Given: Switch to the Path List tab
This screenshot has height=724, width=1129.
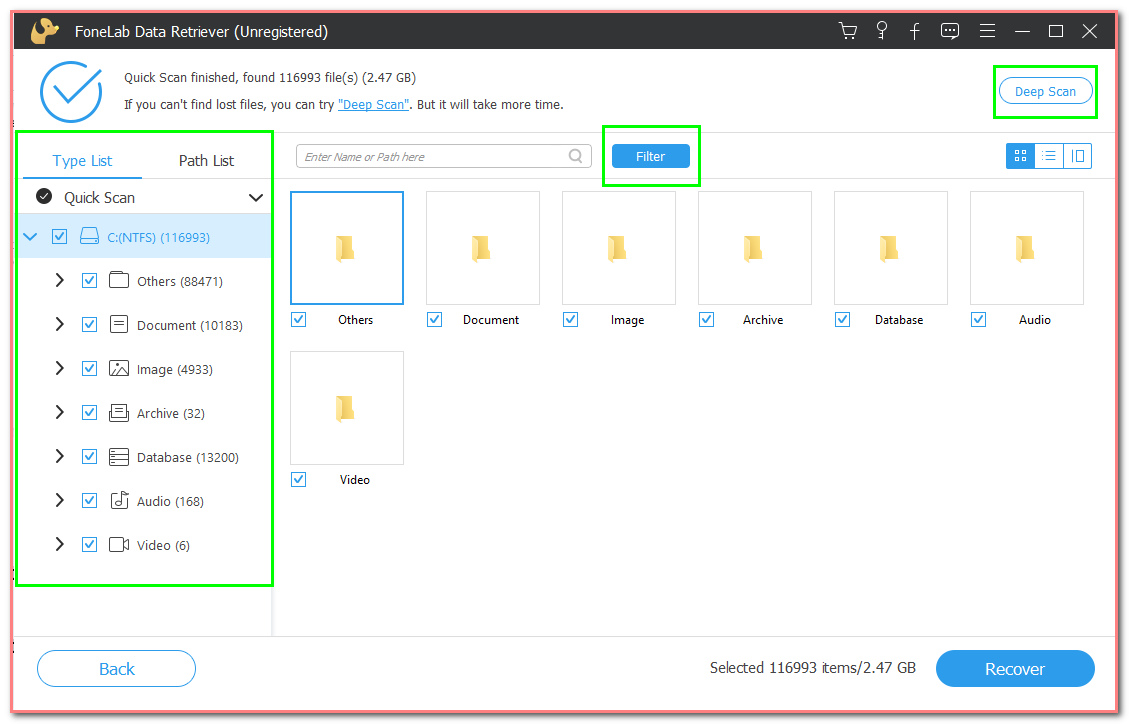Looking at the screenshot, I should pyautogui.click(x=206, y=160).
